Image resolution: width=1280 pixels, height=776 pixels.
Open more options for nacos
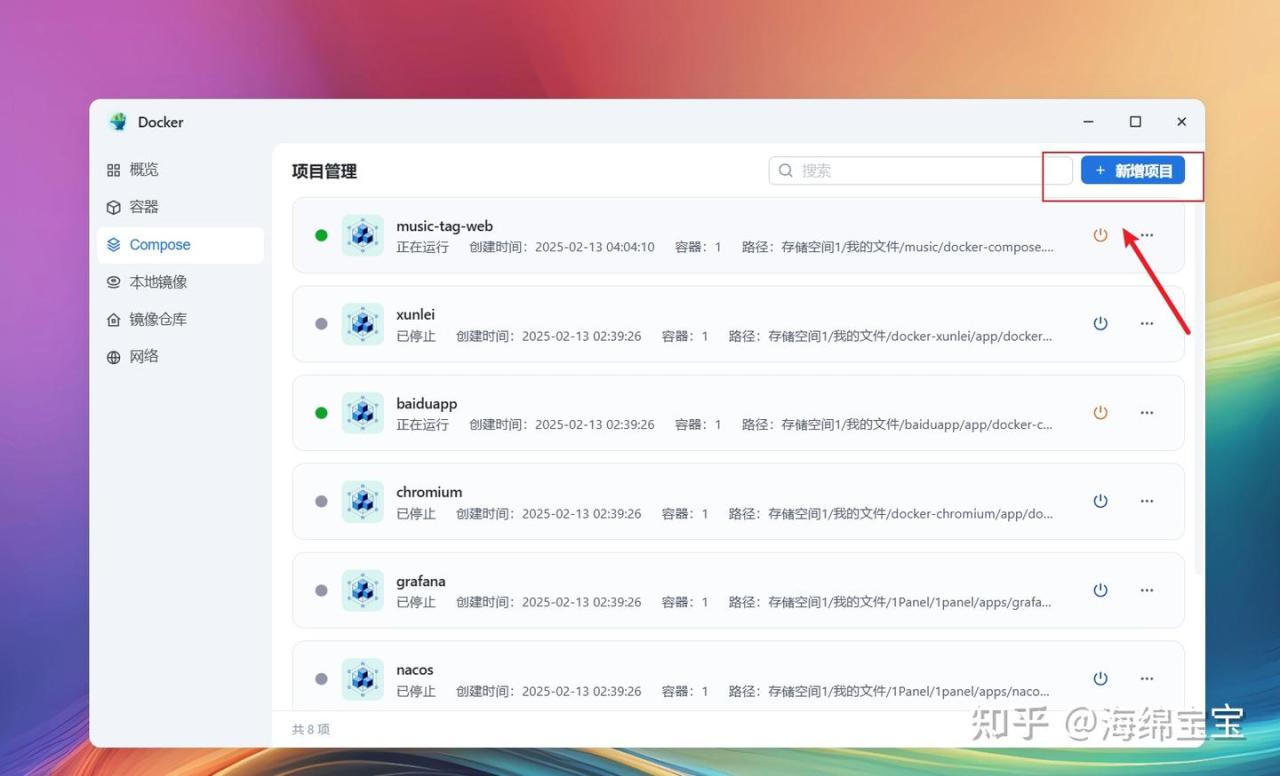tap(1147, 678)
